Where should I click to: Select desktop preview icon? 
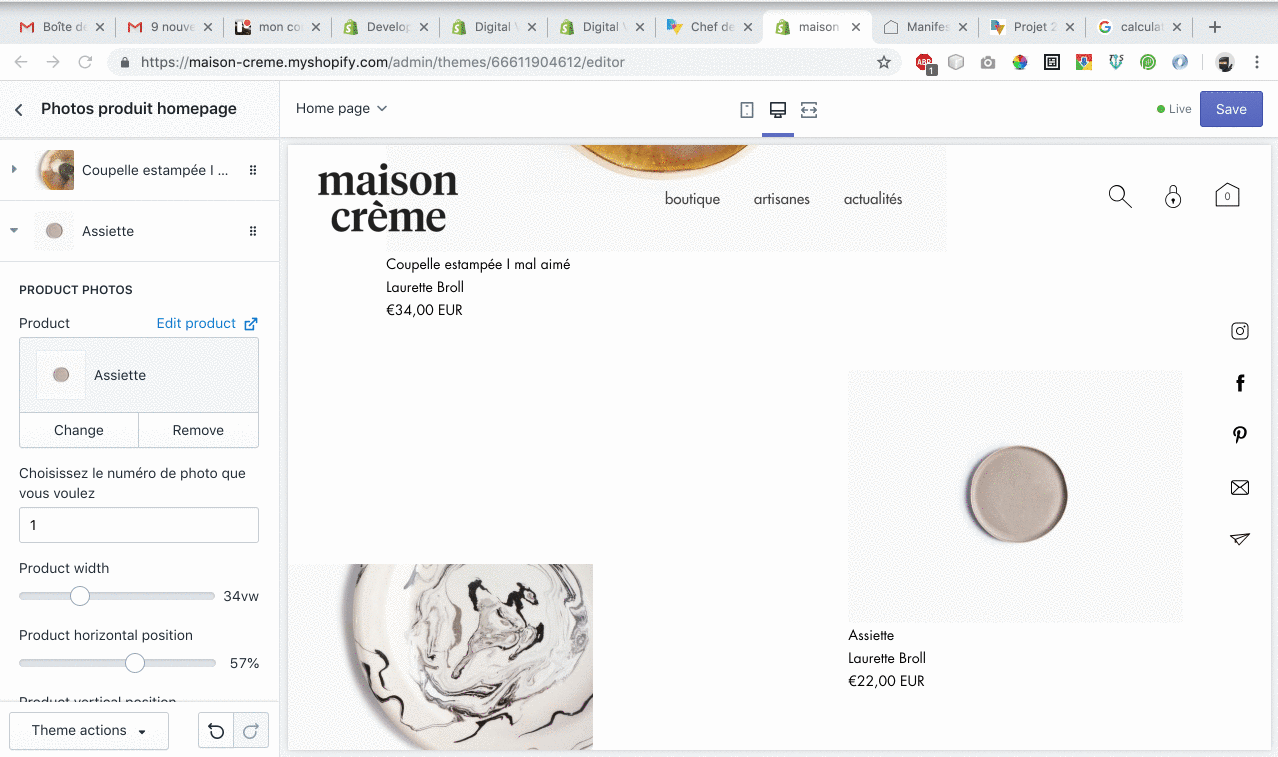(777, 108)
